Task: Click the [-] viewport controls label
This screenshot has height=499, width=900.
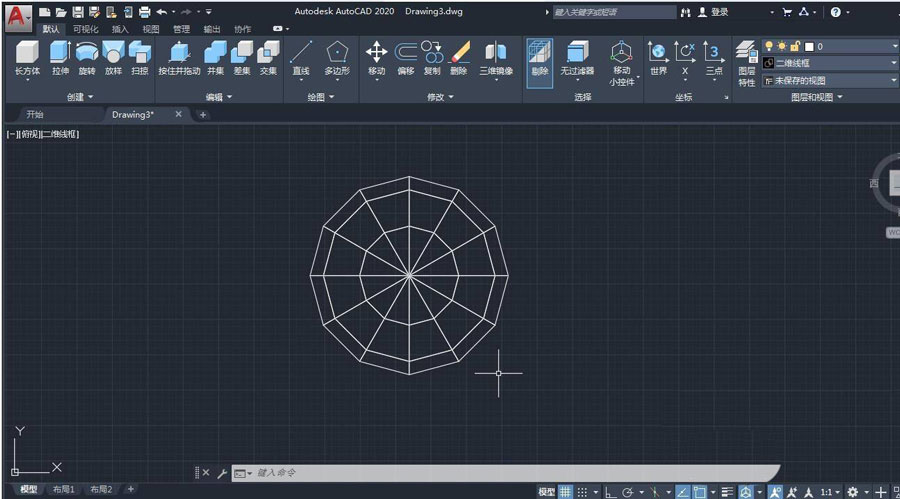Action: click(11, 134)
